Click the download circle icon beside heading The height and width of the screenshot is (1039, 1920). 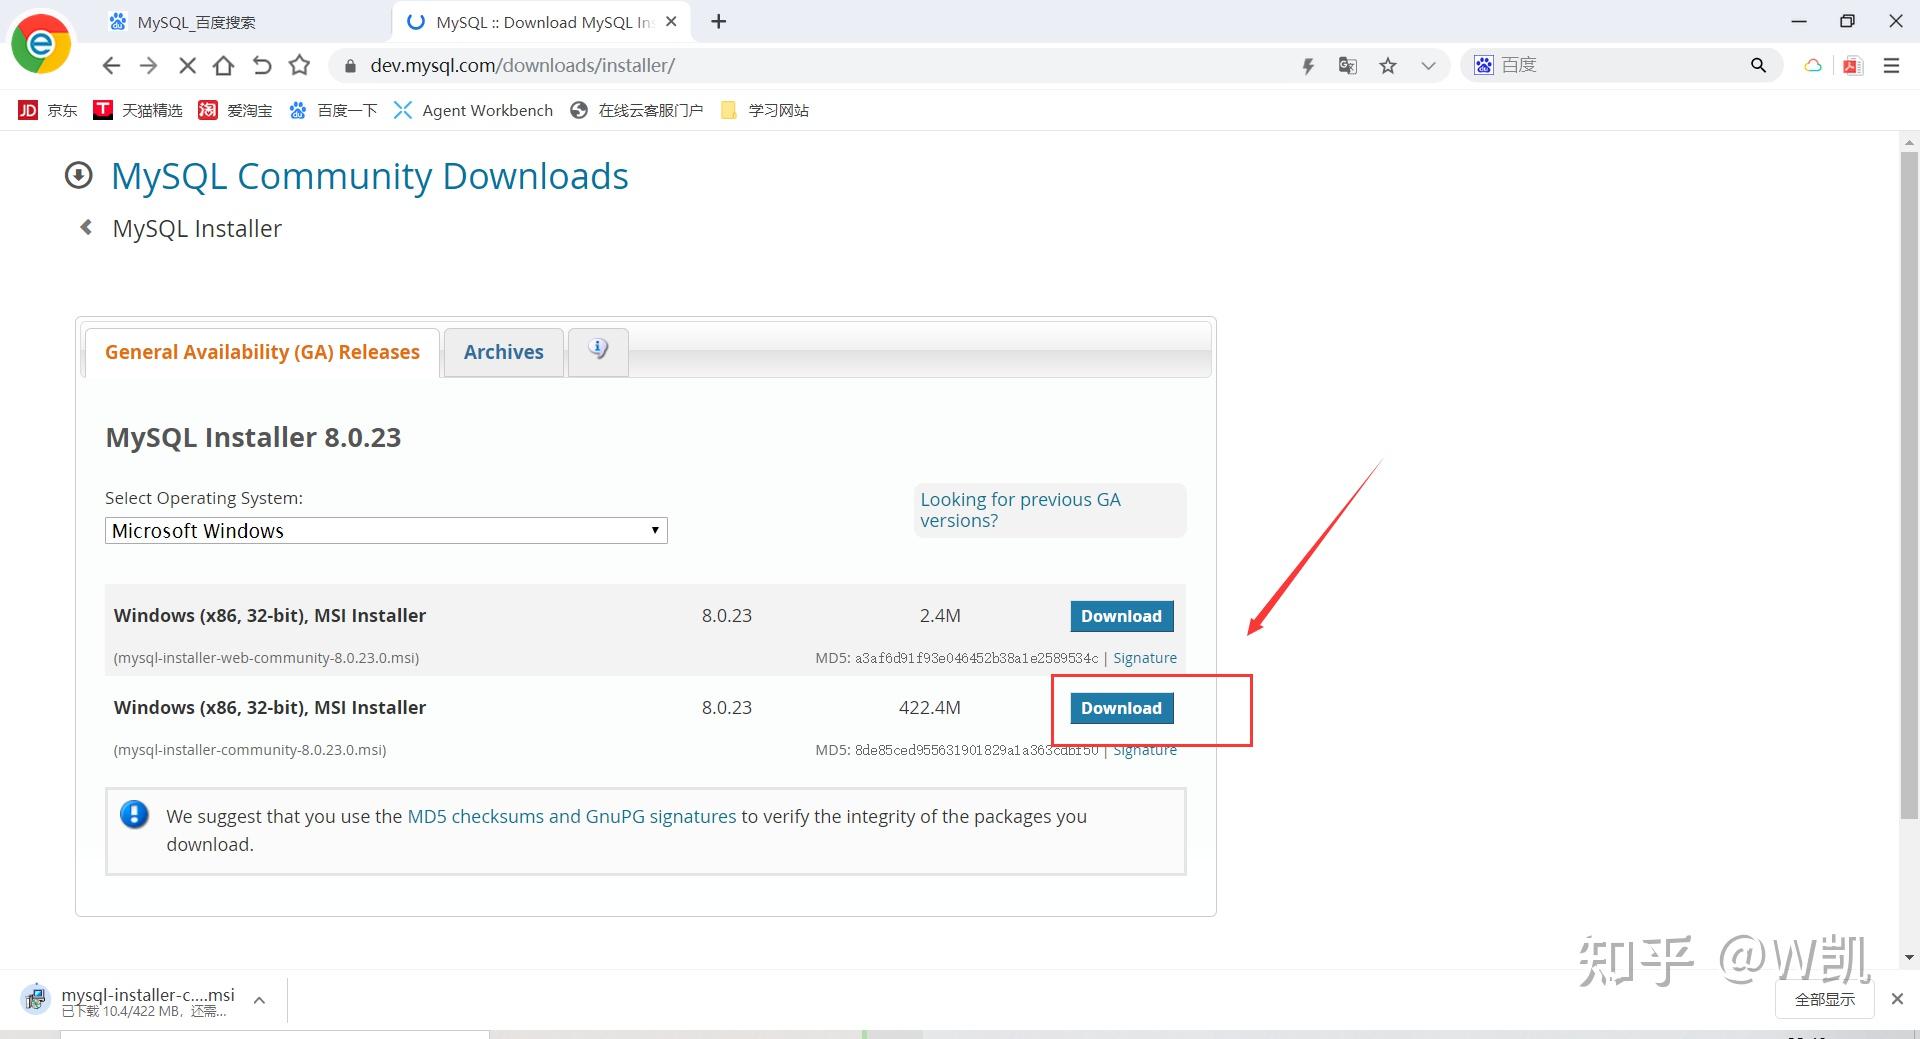(78, 176)
